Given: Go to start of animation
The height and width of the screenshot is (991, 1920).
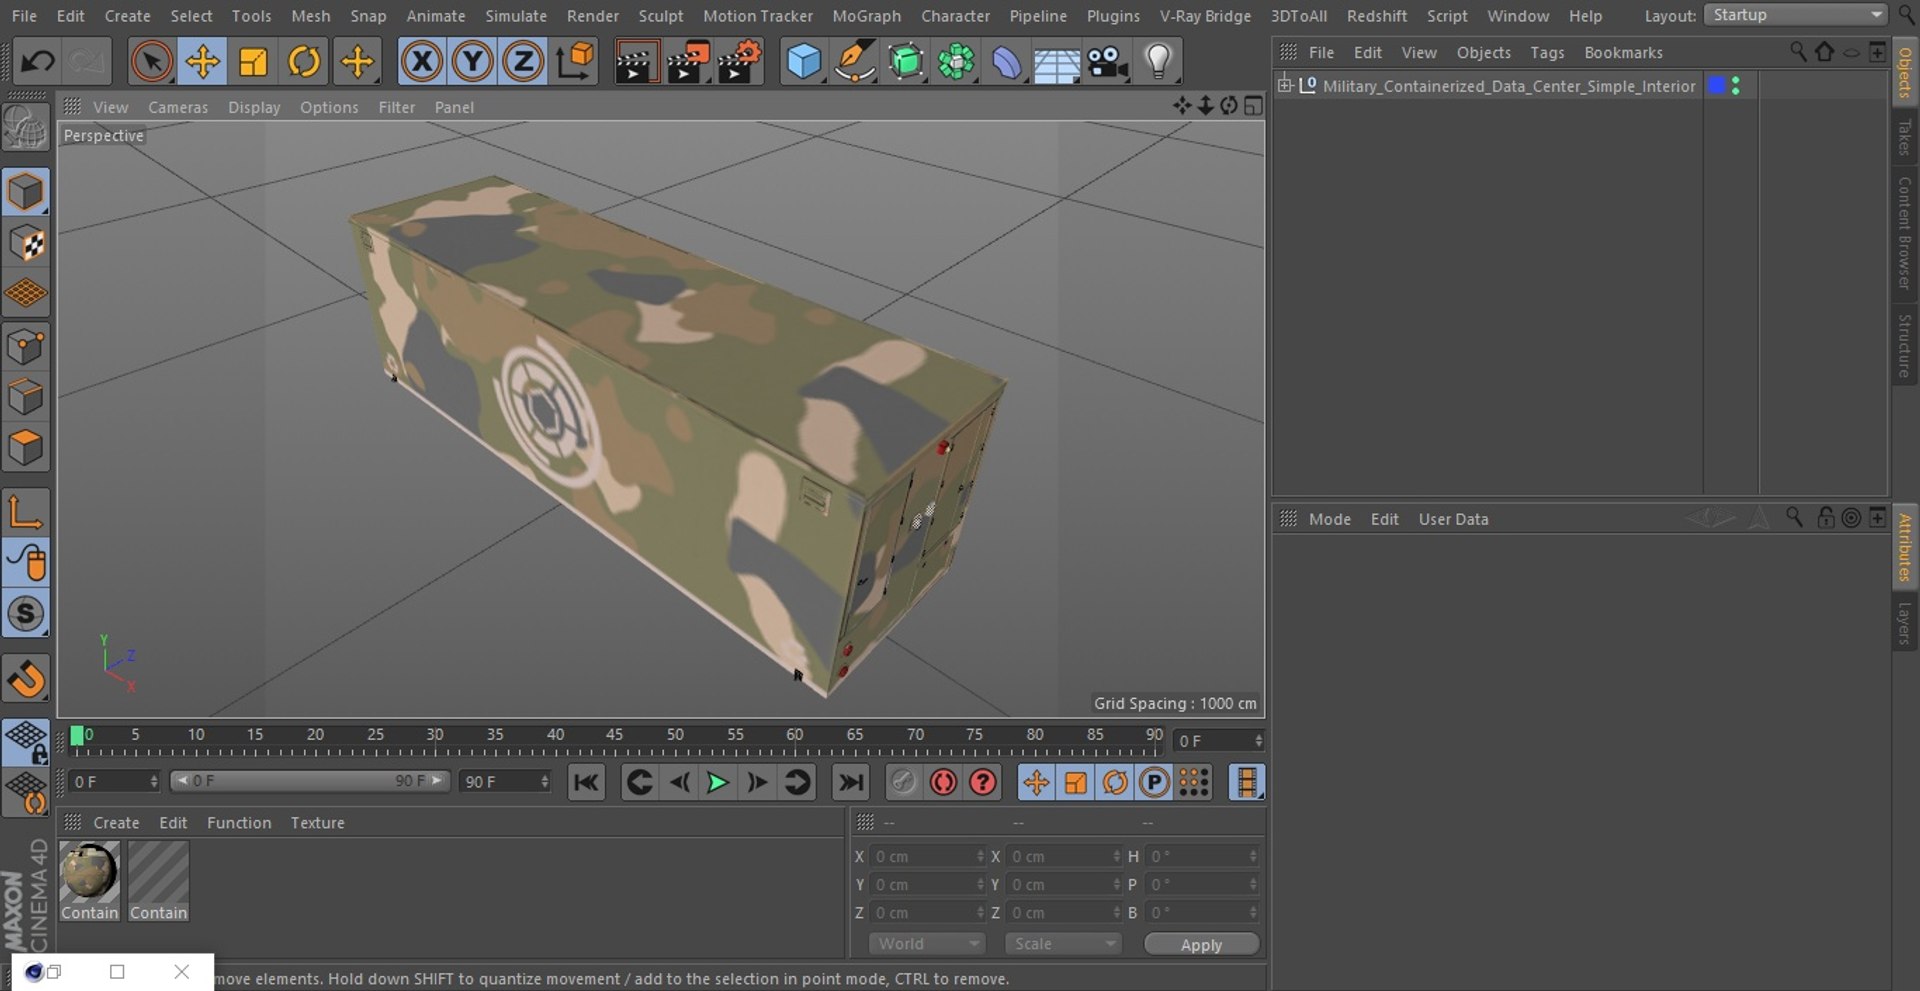Looking at the screenshot, I should coord(586,782).
